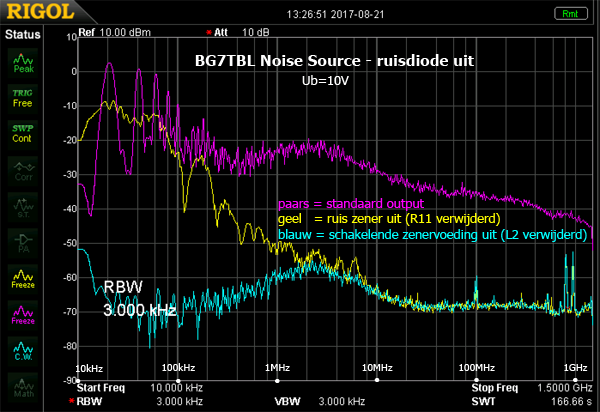Click the 10MHz frequency axis label
Screen dimensions: 600x412
pos(377,368)
